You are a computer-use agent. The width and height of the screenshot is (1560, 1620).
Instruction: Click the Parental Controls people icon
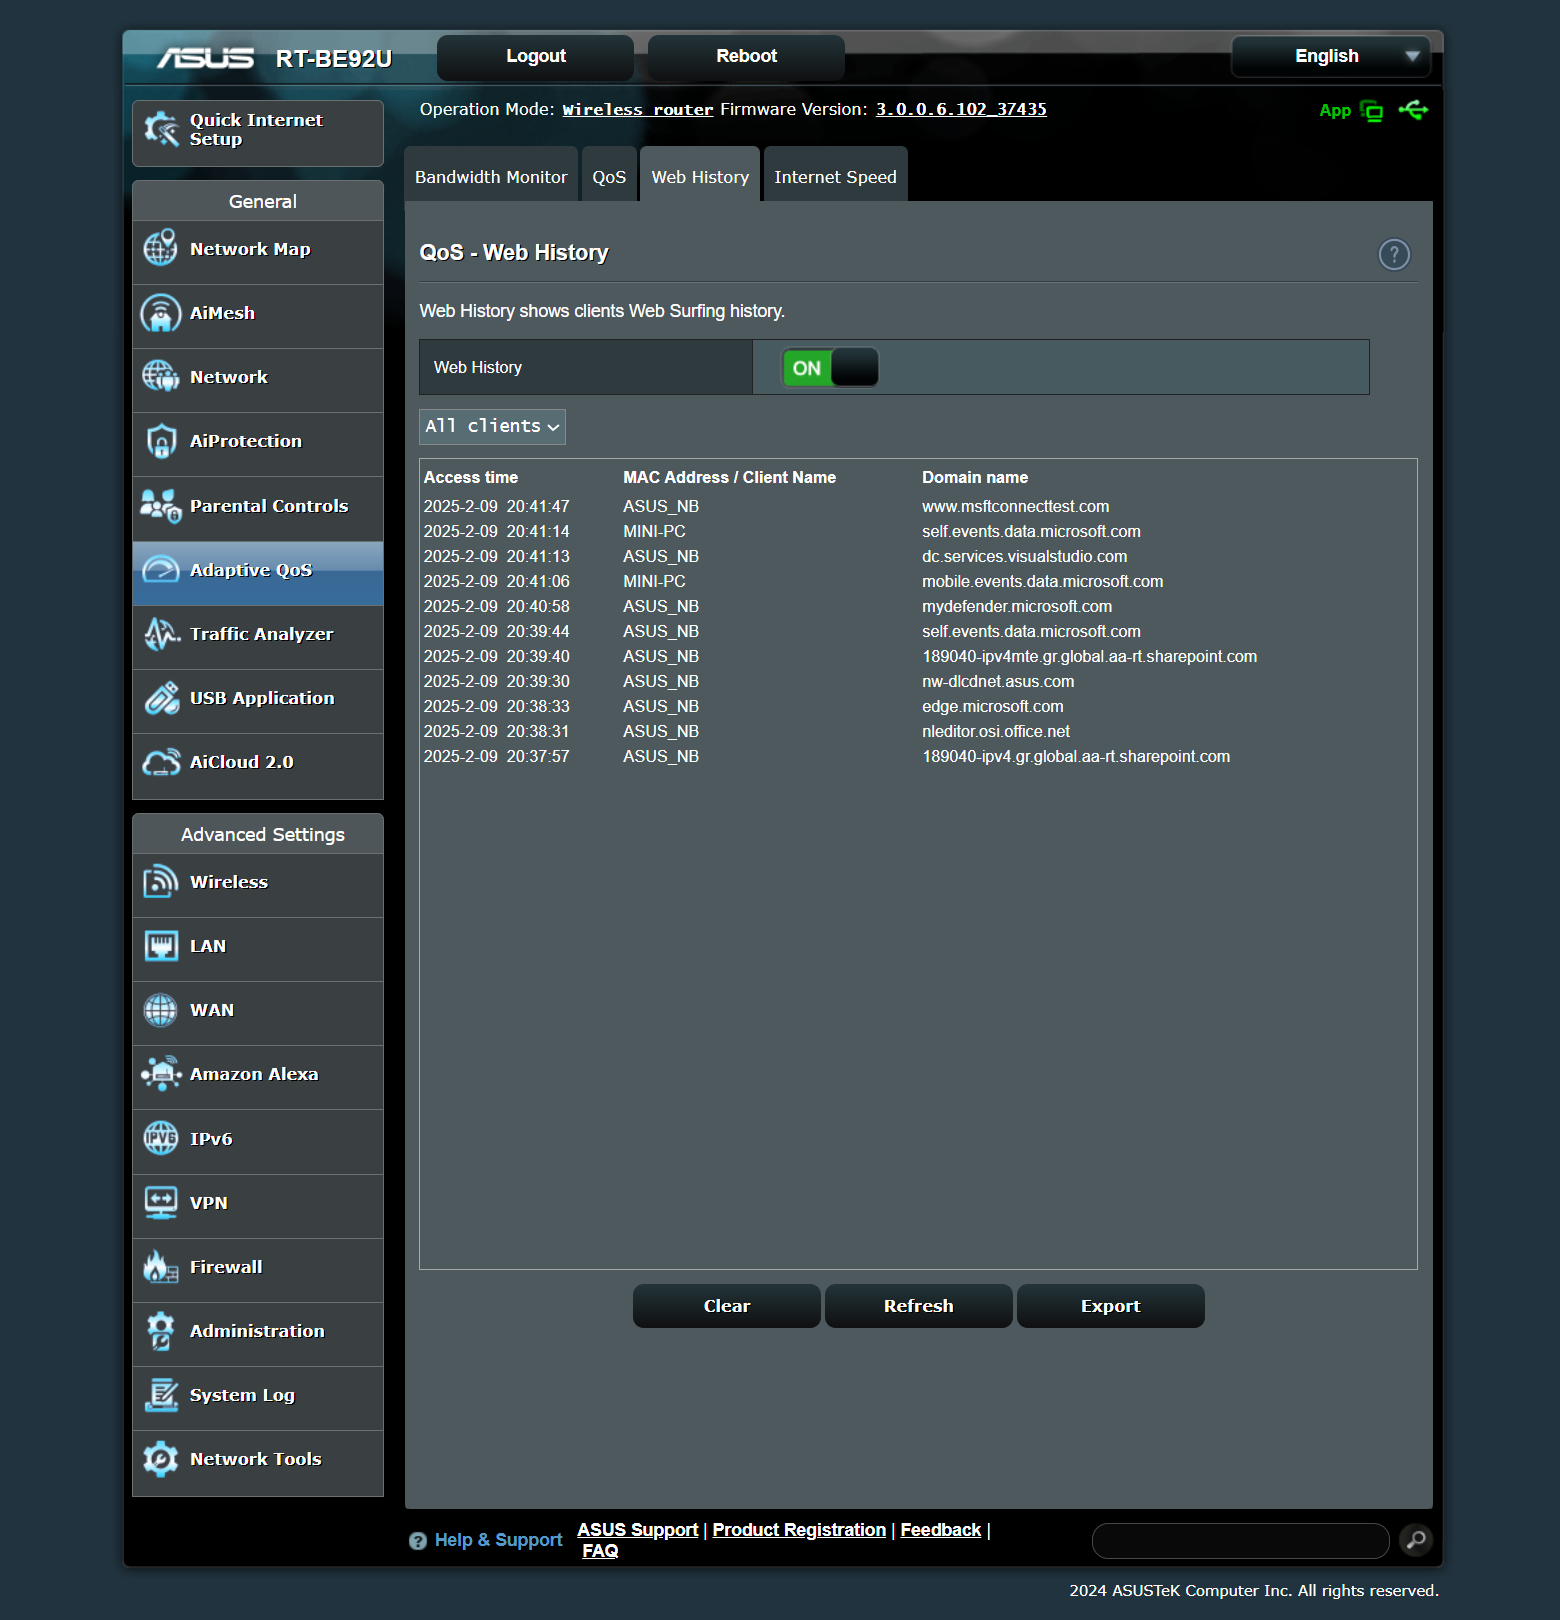point(161,506)
